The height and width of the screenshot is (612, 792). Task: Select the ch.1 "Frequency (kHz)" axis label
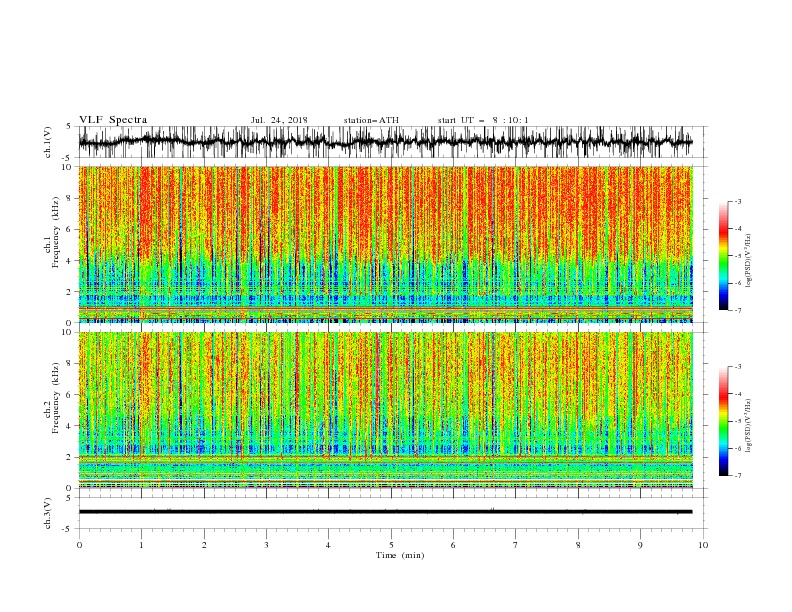[x=56, y=230]
